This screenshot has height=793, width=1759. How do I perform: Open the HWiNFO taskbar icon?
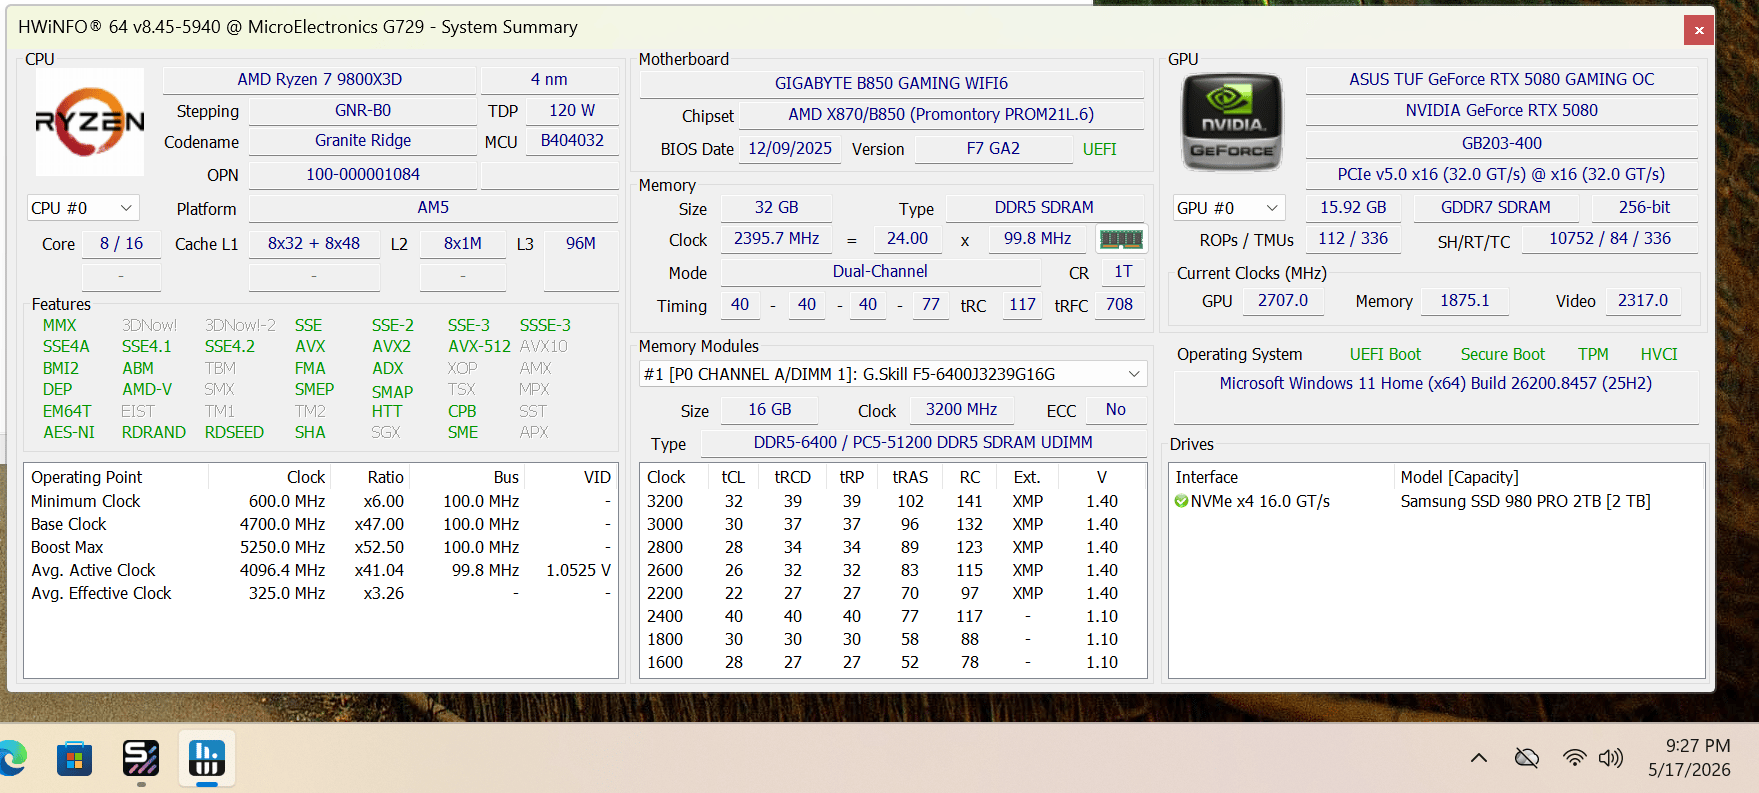tap(207, 758)
